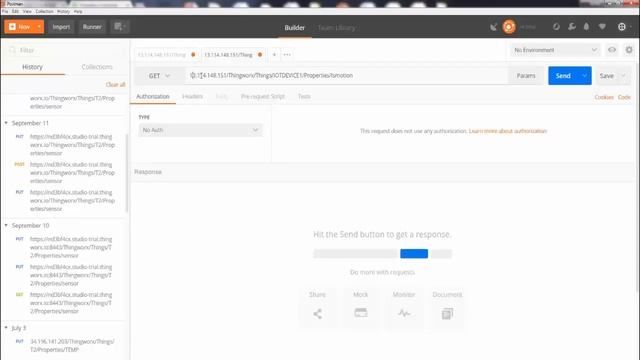Click the environment quick look eye icon
Image resolution: width=640 pixels, height=360 pixels.
point(612,50)
